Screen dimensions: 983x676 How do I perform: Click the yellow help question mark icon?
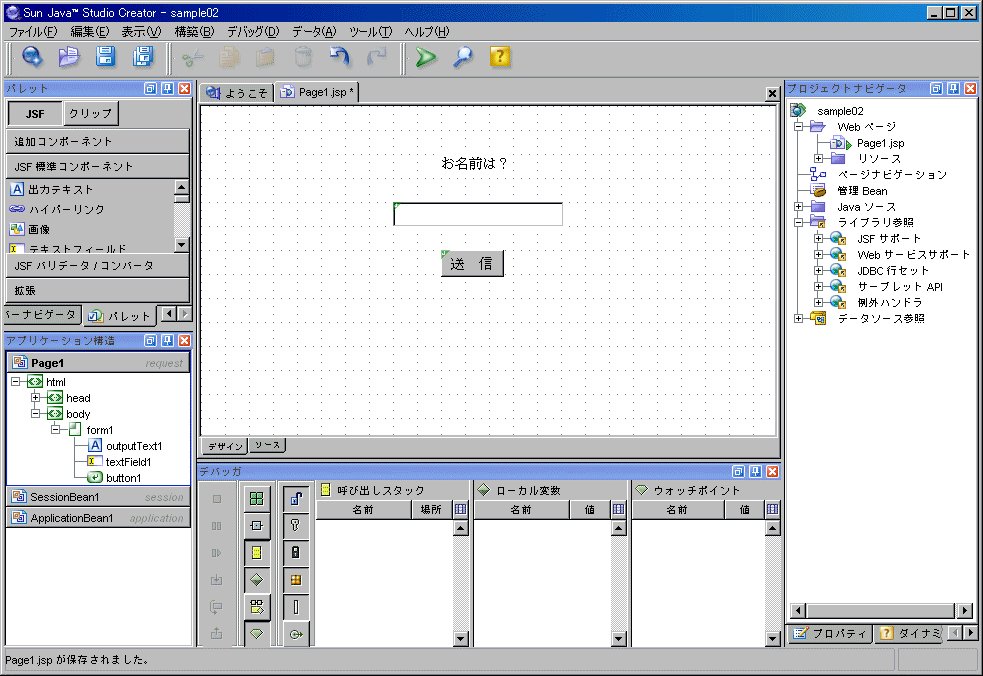tap(500, 57)
